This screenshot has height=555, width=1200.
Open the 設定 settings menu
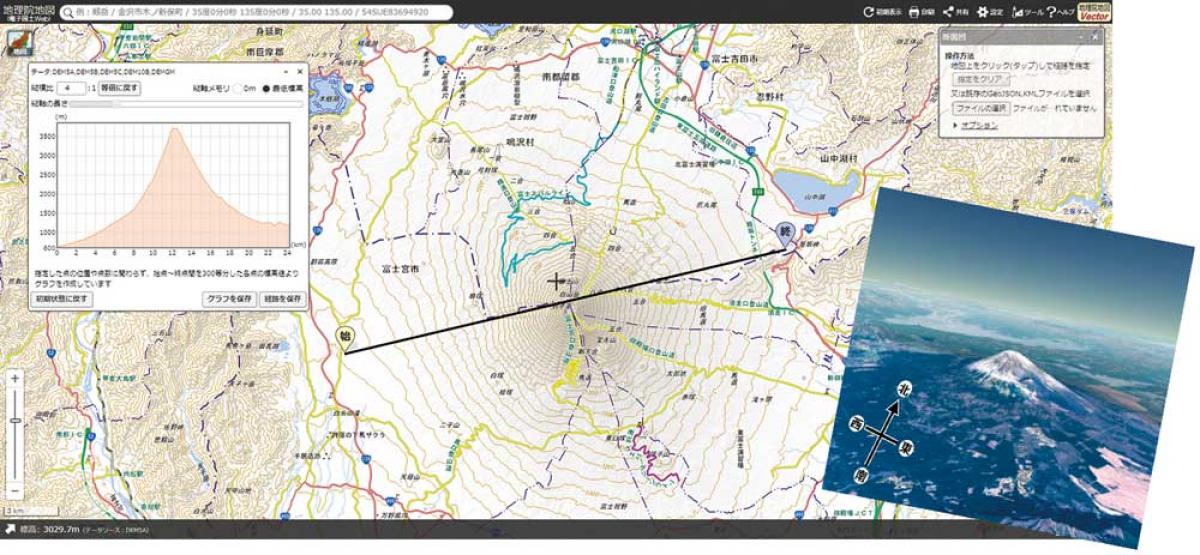pyautogui.click(x=990, y=12)
